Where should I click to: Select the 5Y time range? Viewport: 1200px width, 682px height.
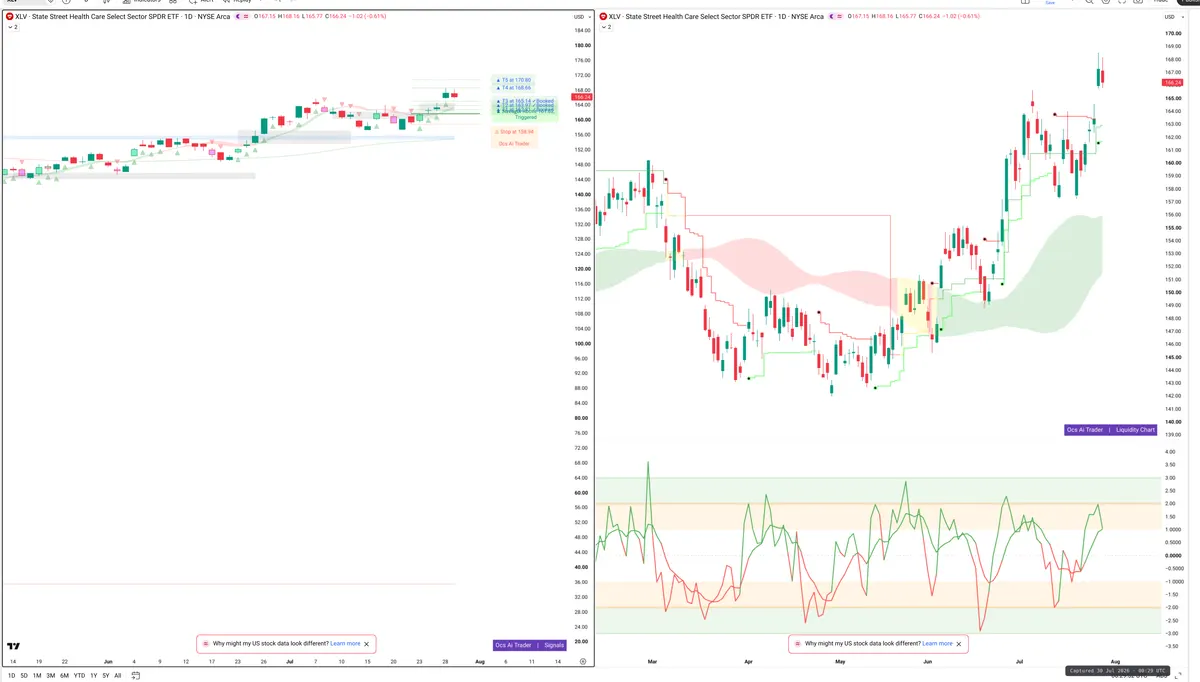pyautogui.click(x=105, y=675)
